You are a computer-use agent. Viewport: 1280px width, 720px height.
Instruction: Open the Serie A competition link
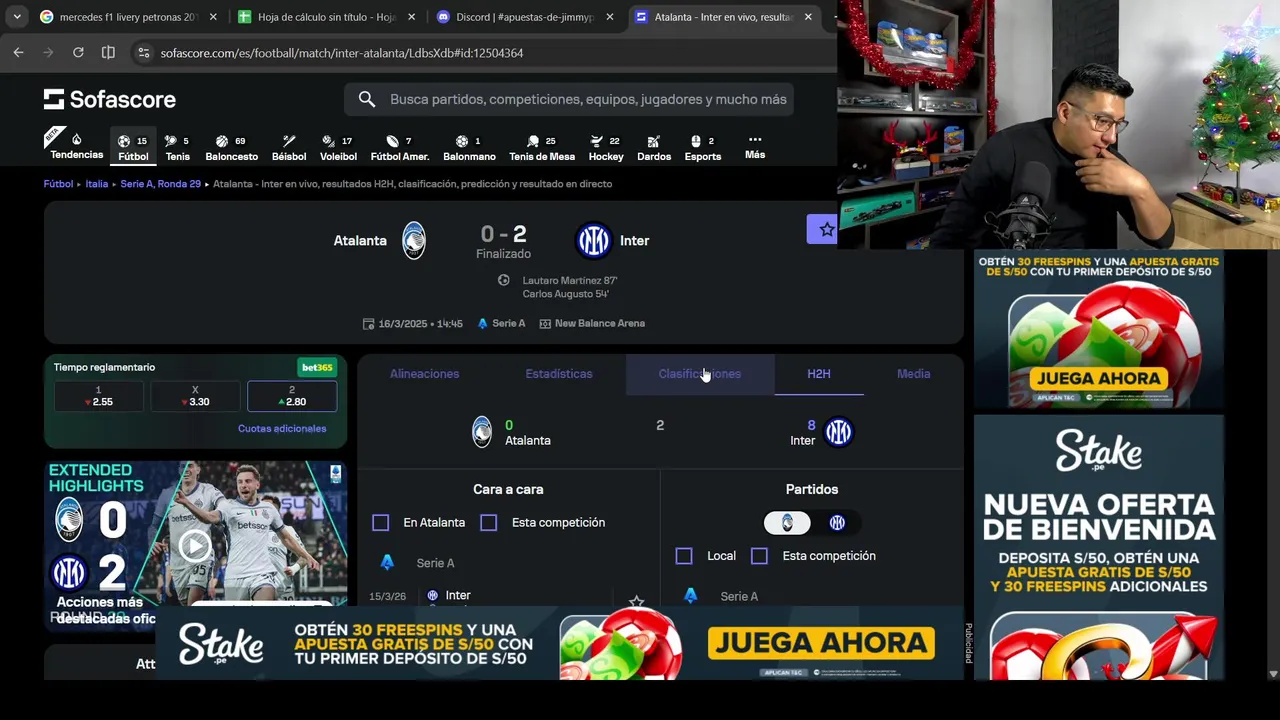pos(501,323)
